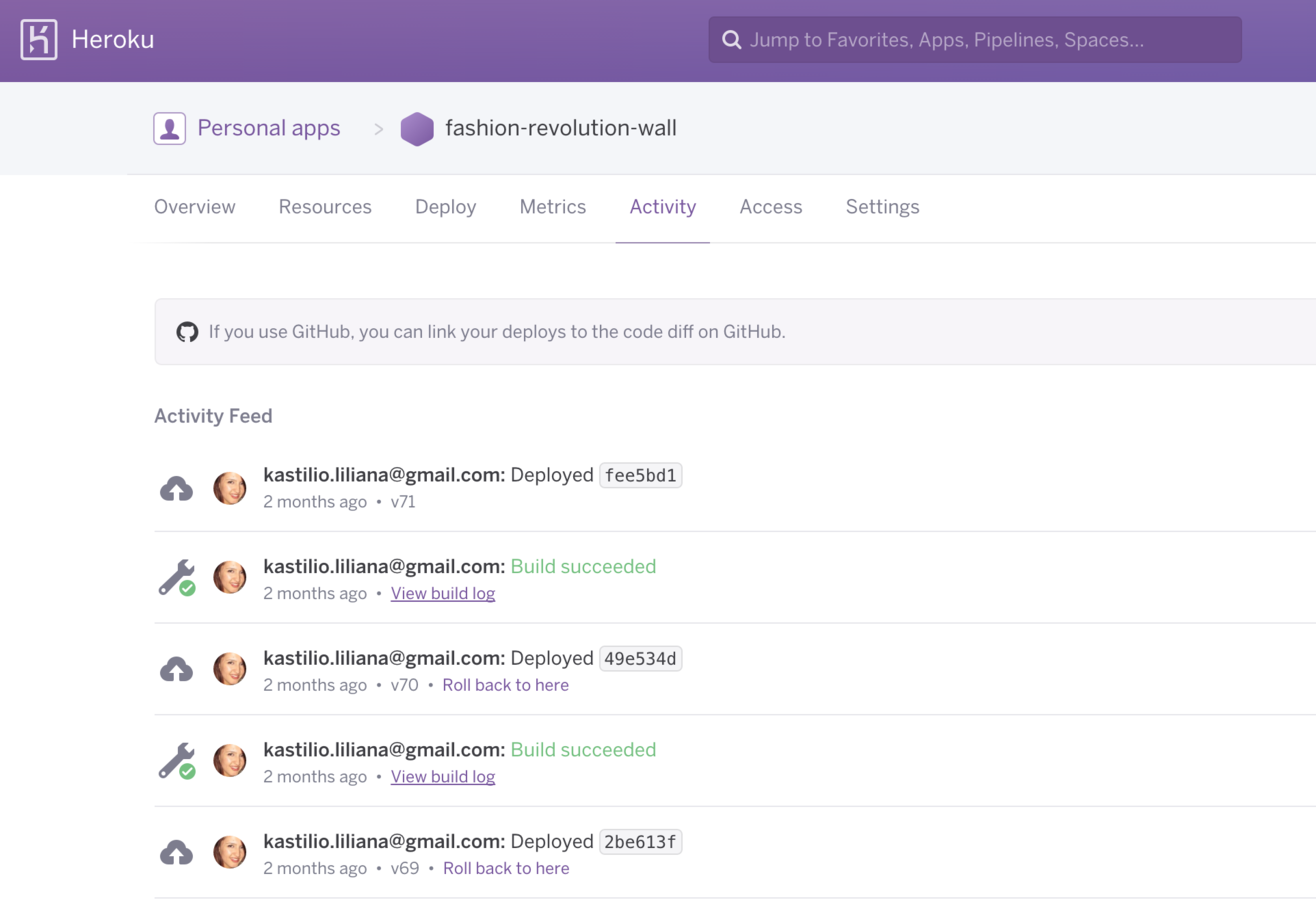Image resolution: width=1316 pixels, height=900 pixels.
Task: Open the Metrics tab
Action: [553, 207]
